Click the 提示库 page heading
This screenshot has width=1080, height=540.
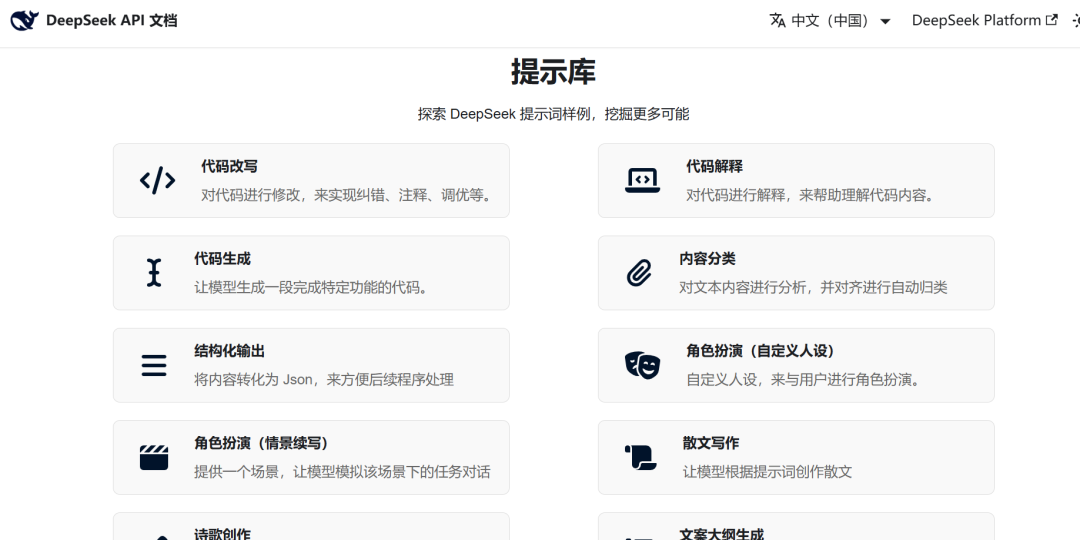[x=553, y=72]
